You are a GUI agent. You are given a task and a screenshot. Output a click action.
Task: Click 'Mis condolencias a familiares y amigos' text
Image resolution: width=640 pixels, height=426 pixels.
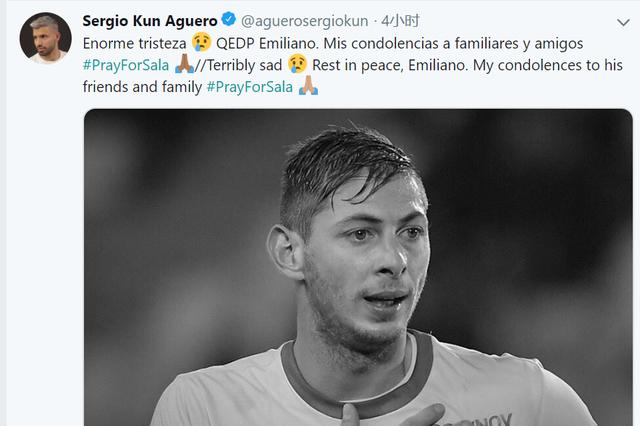click(x=453, y=44)
